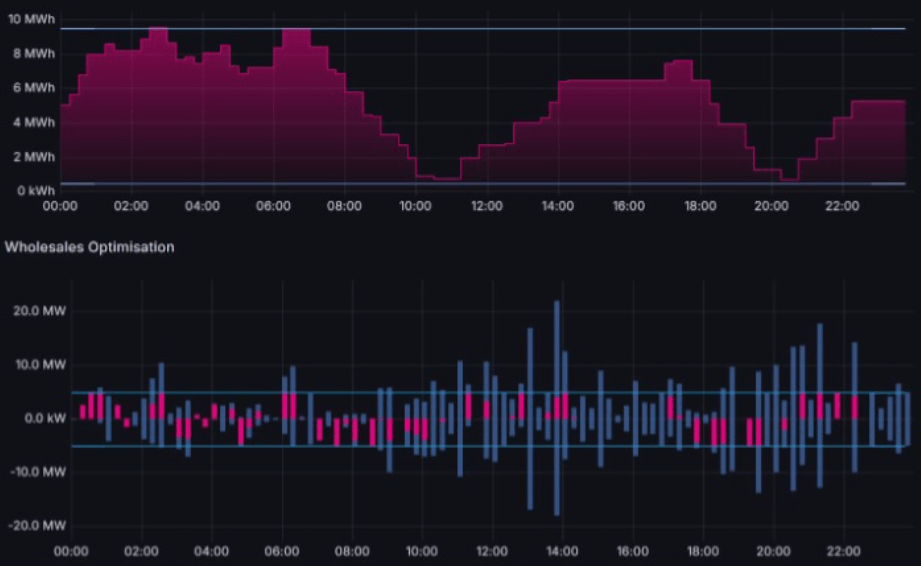This screenshot has height=566, width=921.
Task: Select the 06:00 tick on lower chart
Action: (283, 550)
